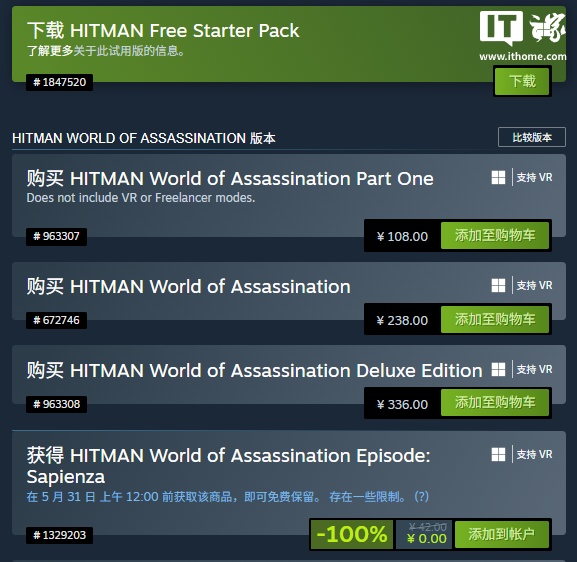Add Deluxe Edition ¥336.00 to cart
The width and height of the screenshot is (577, 562).
click(x=495, y=403)
